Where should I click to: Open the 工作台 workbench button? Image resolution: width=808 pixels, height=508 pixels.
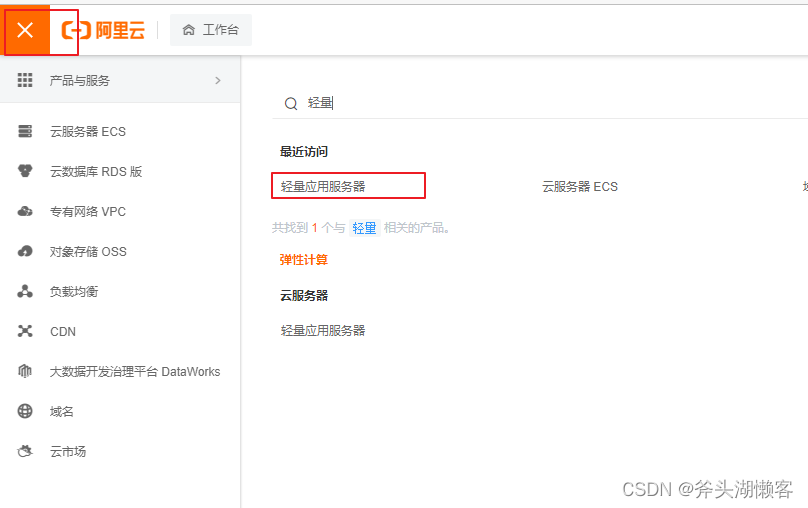point(211,30)
